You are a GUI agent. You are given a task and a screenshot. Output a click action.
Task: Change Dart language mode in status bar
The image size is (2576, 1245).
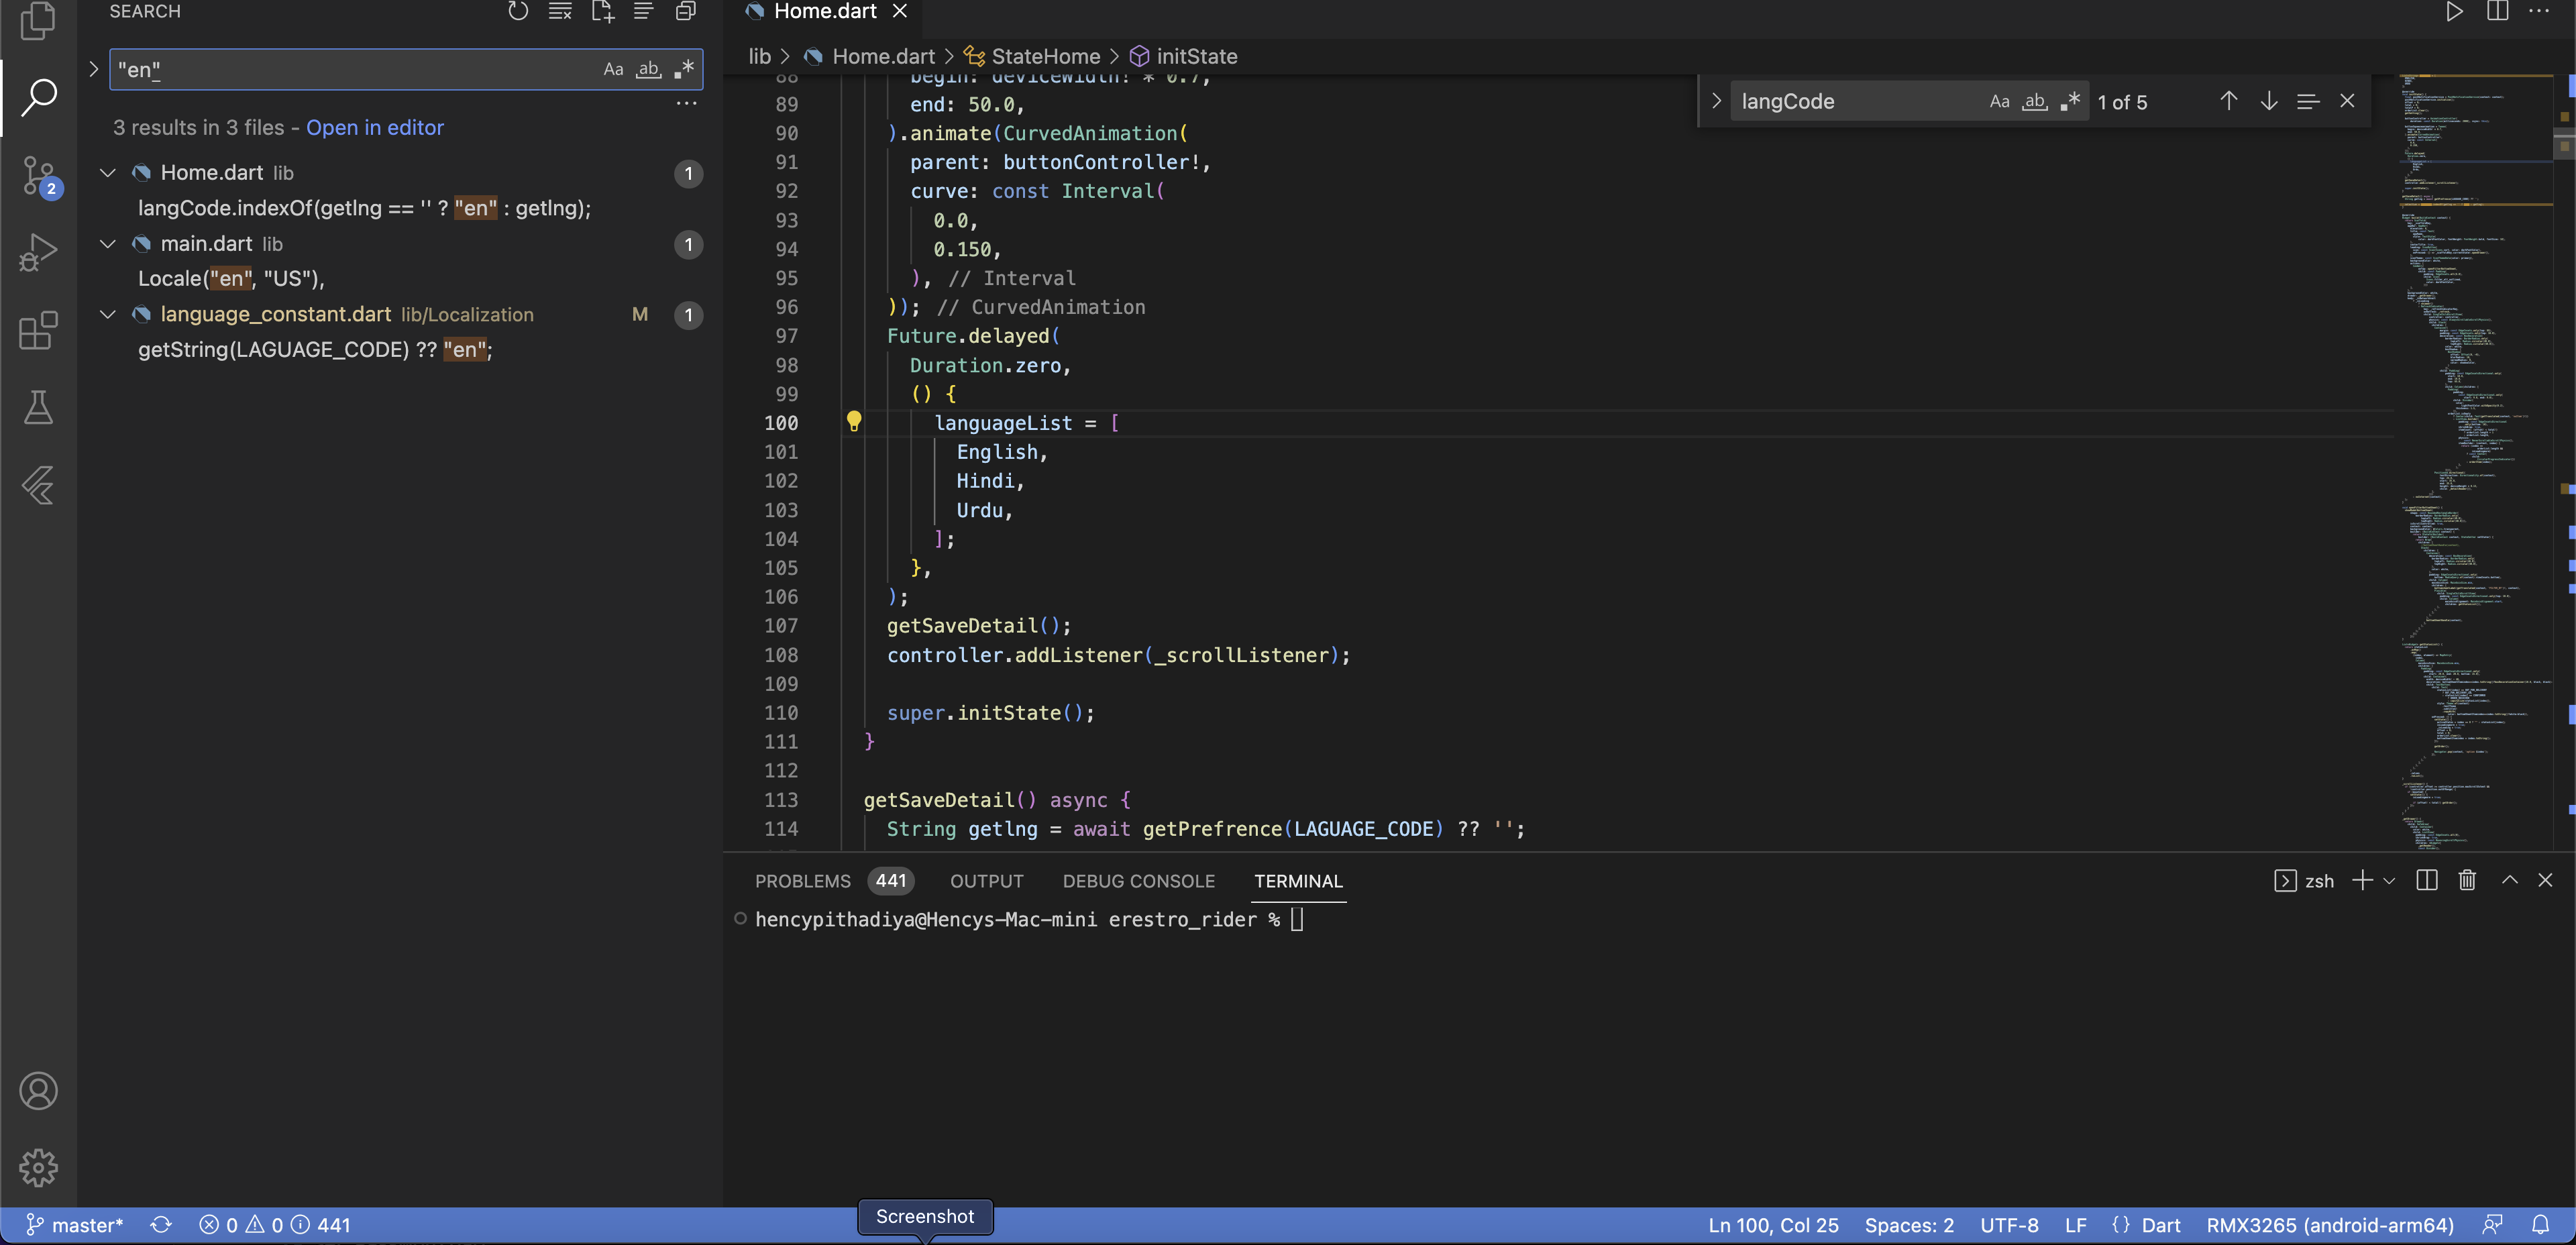coord(2160,1225)
